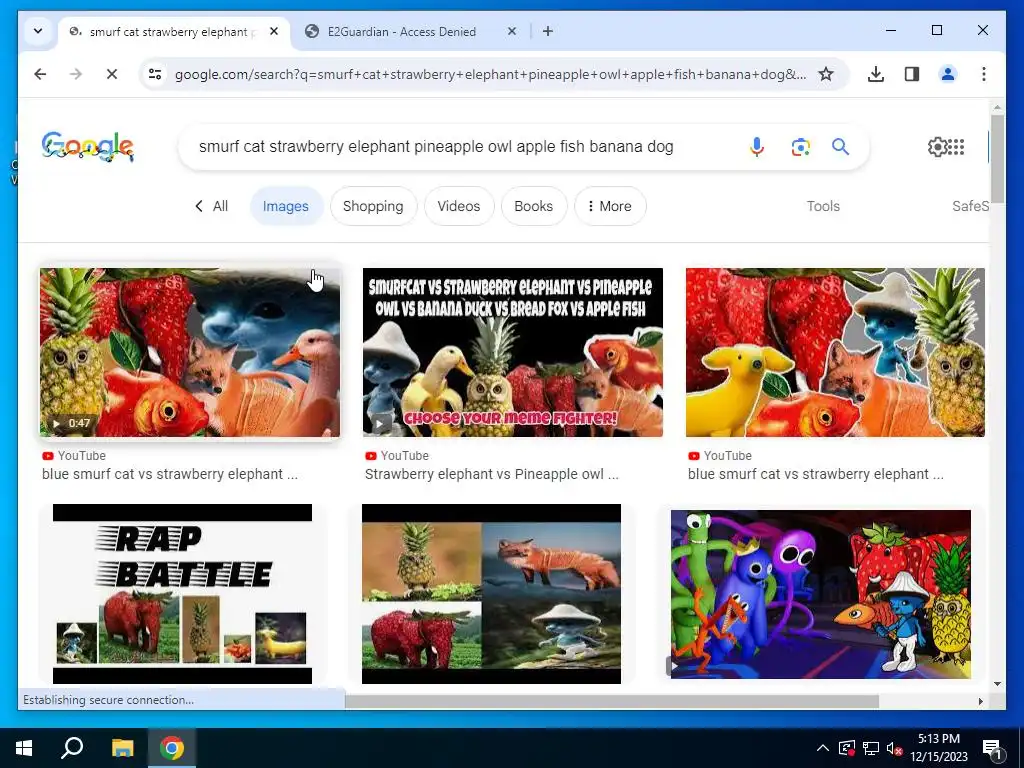This screenshot has width=1024, height=768.
Task: Open the taskbar clock showing 5:13 PM
Action: (939, 748)
